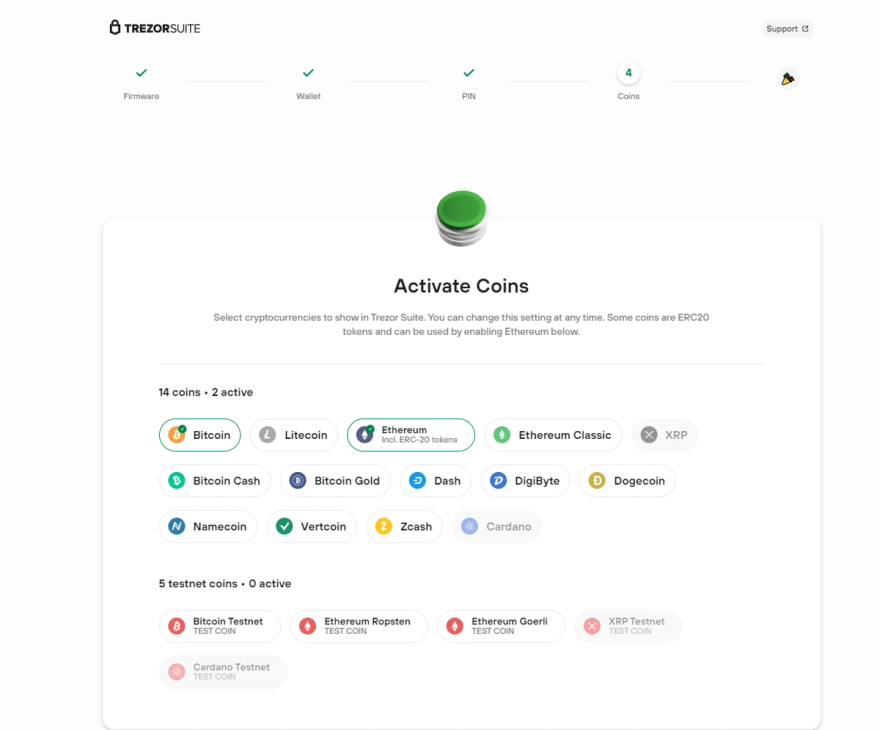Click the Namecoin logo icon
Image resolution: width=880 pixels, height=730 pixels.
(177, 526)
